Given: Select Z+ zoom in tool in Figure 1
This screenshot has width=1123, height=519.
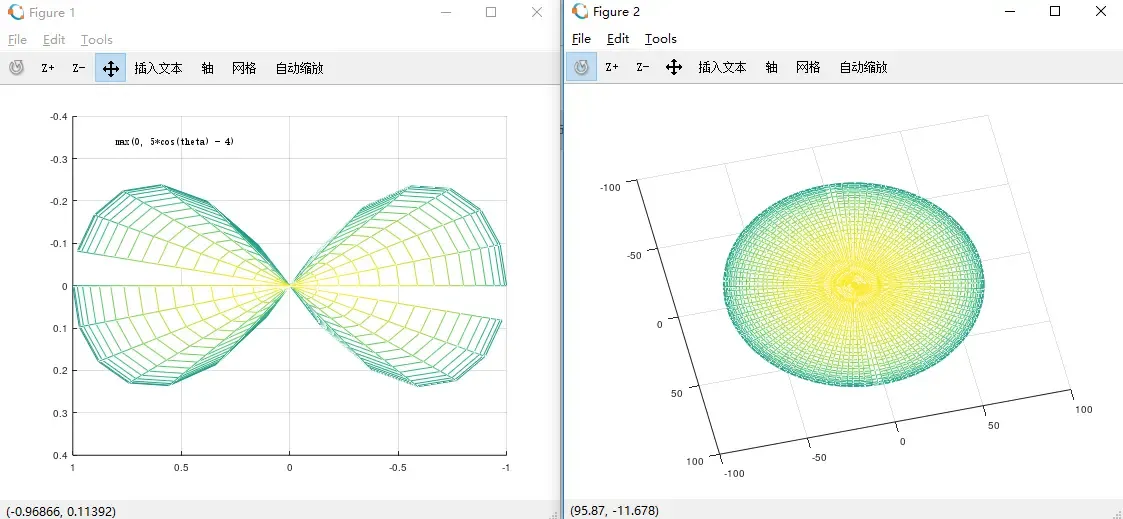Looking at the screenshot, I should click(x=48, y=68).
